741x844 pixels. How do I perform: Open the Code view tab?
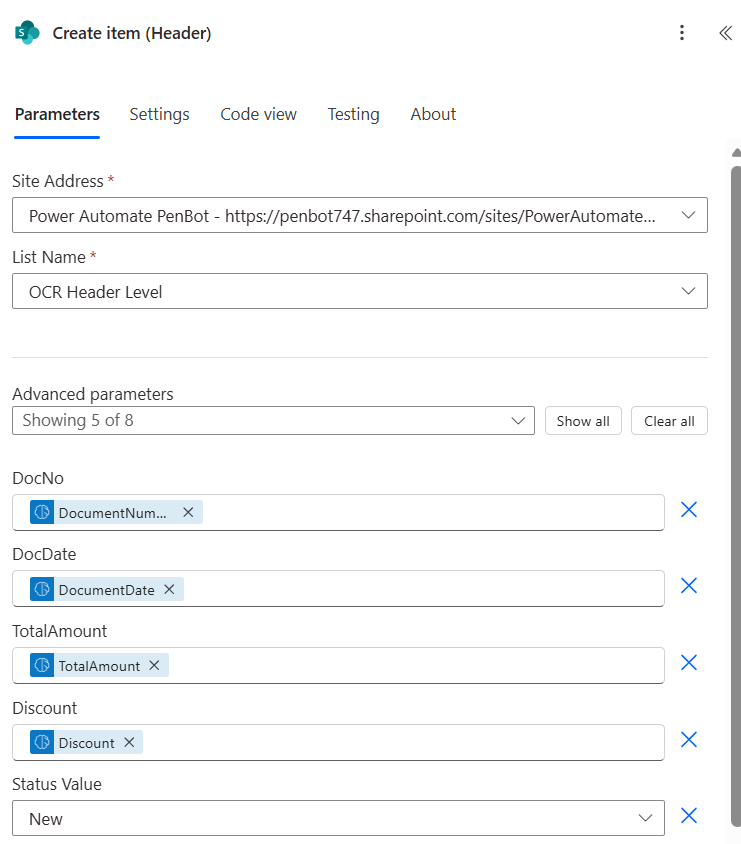coord(258,114)
